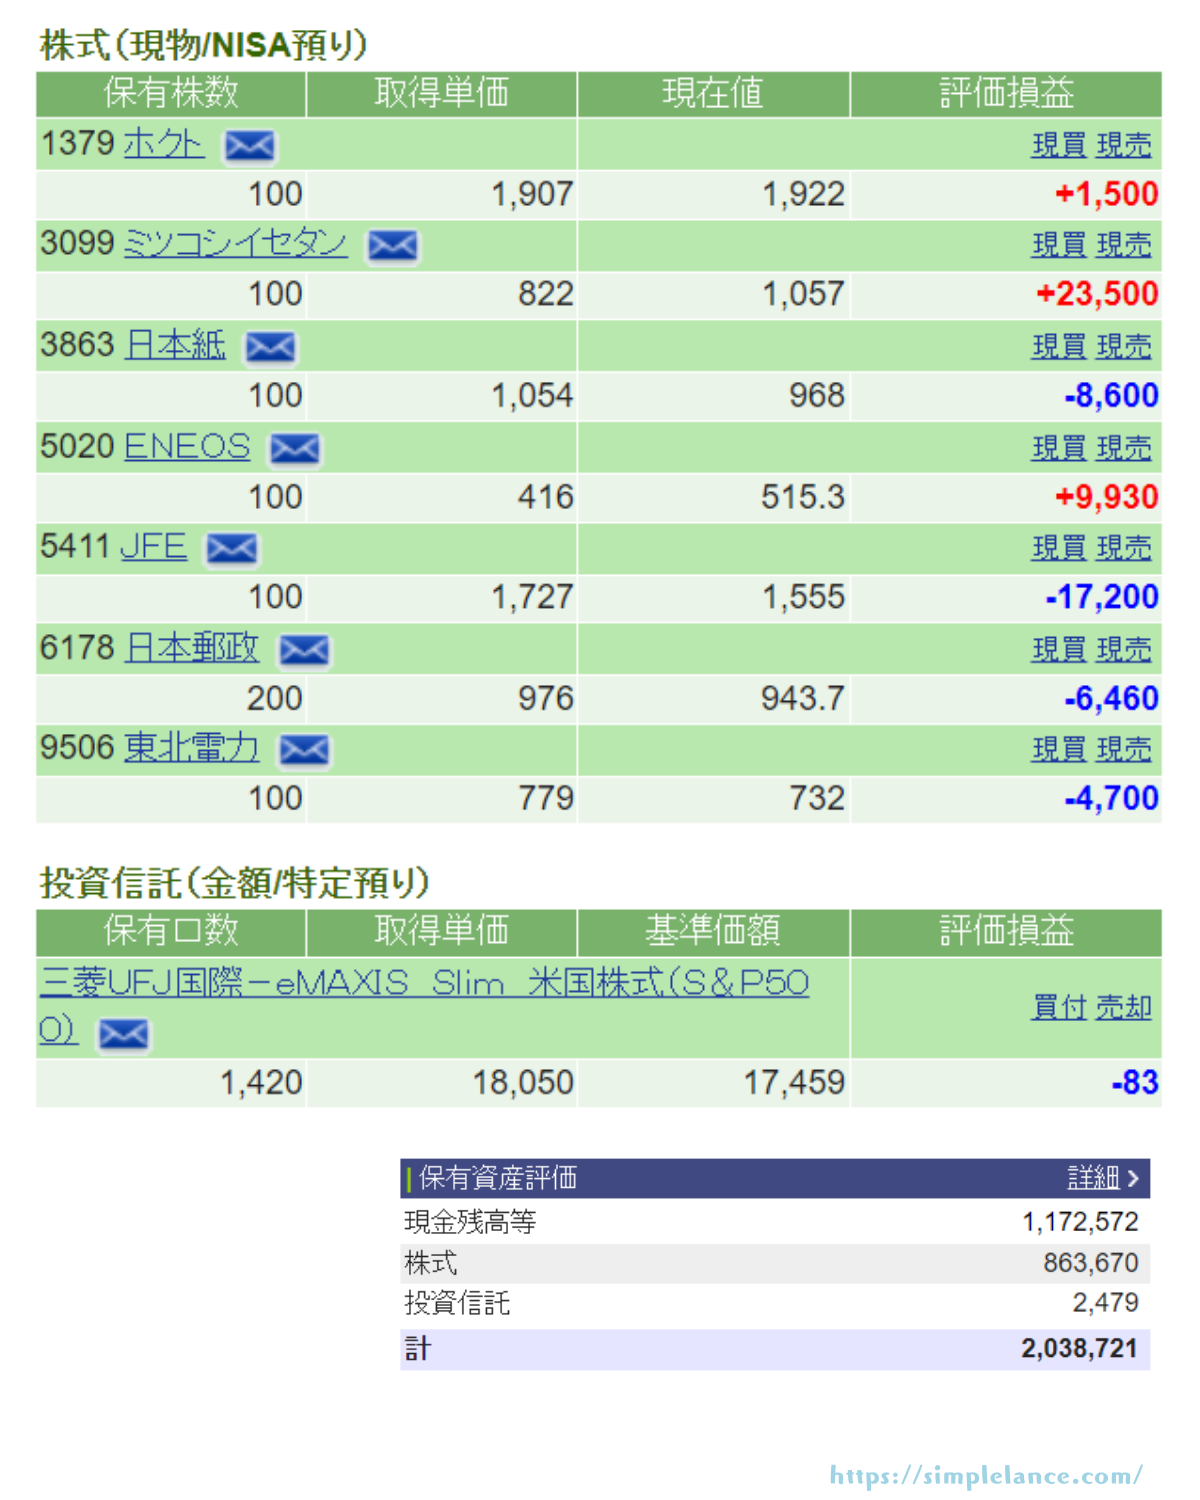Image resolution: width=1200 pixels, height=1500 pixels.
Task: Click the mail icon next to ホクト
Action: 249,146
